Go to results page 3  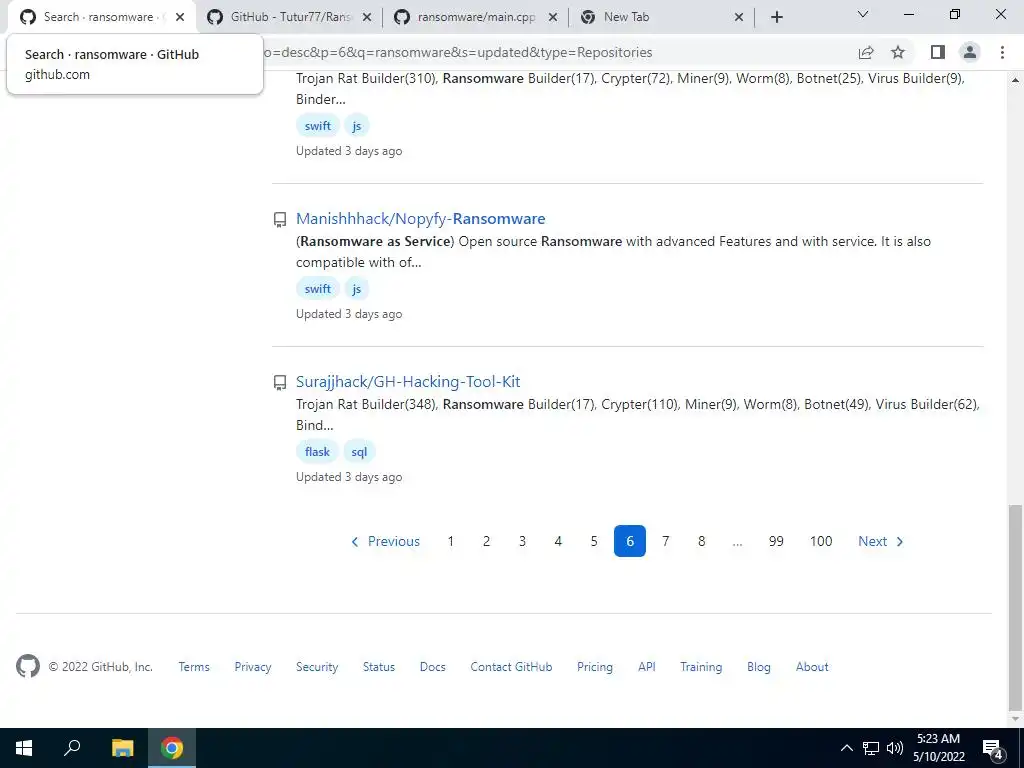click(522, 541)
